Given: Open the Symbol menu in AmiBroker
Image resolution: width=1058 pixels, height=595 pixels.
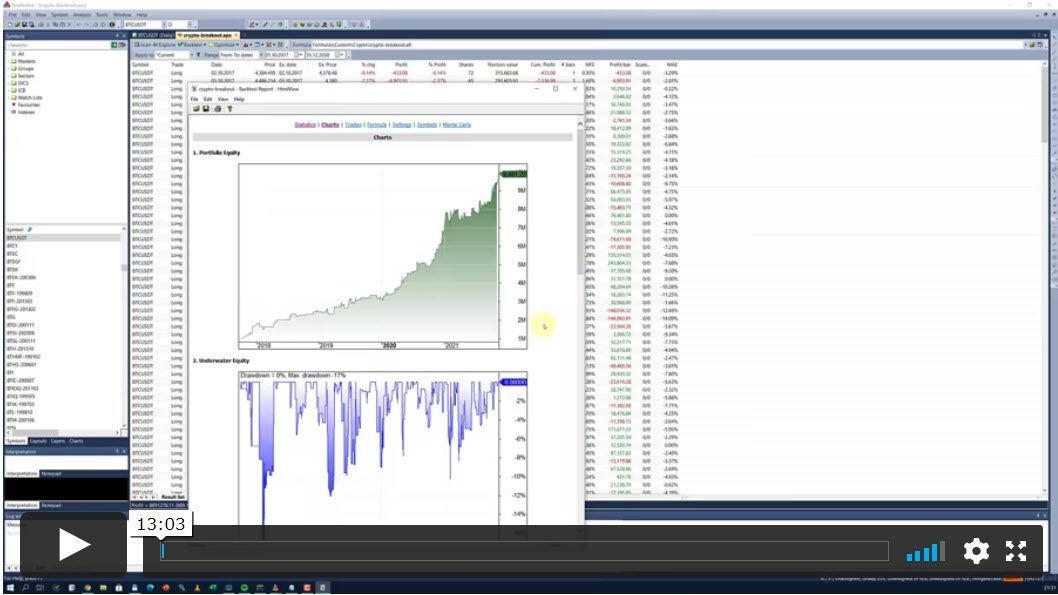Looking at the screenshot, I should click(x=59, y=14).
